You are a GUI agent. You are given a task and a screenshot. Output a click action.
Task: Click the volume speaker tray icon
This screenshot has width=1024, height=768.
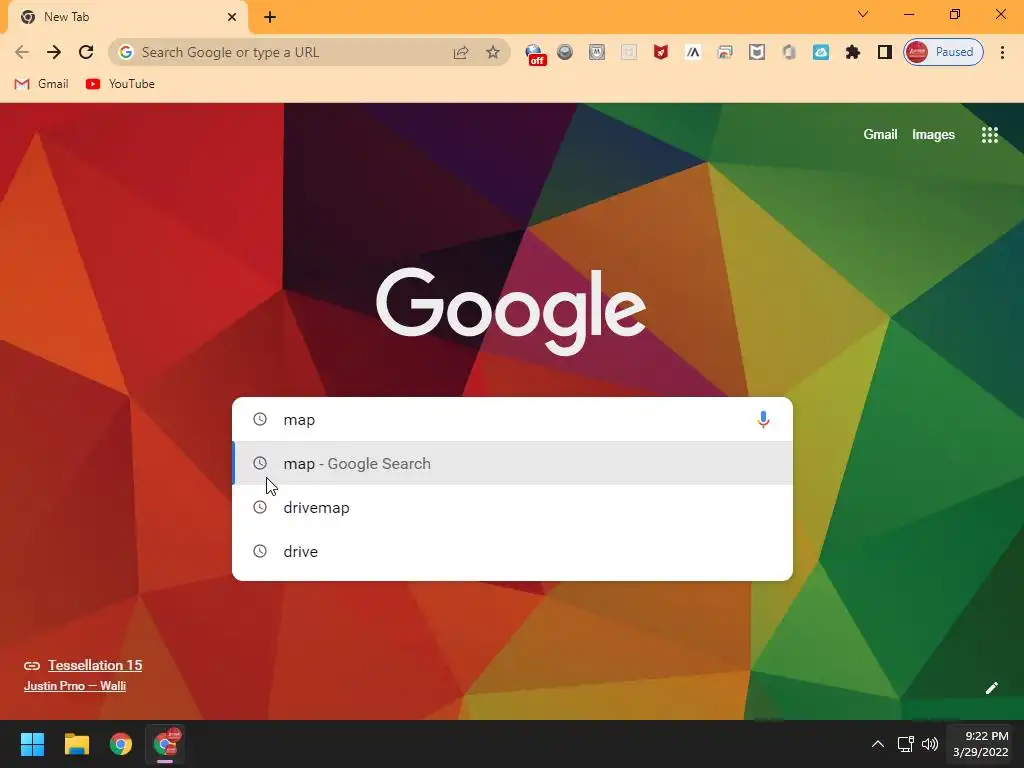click(x=930, y=744)
